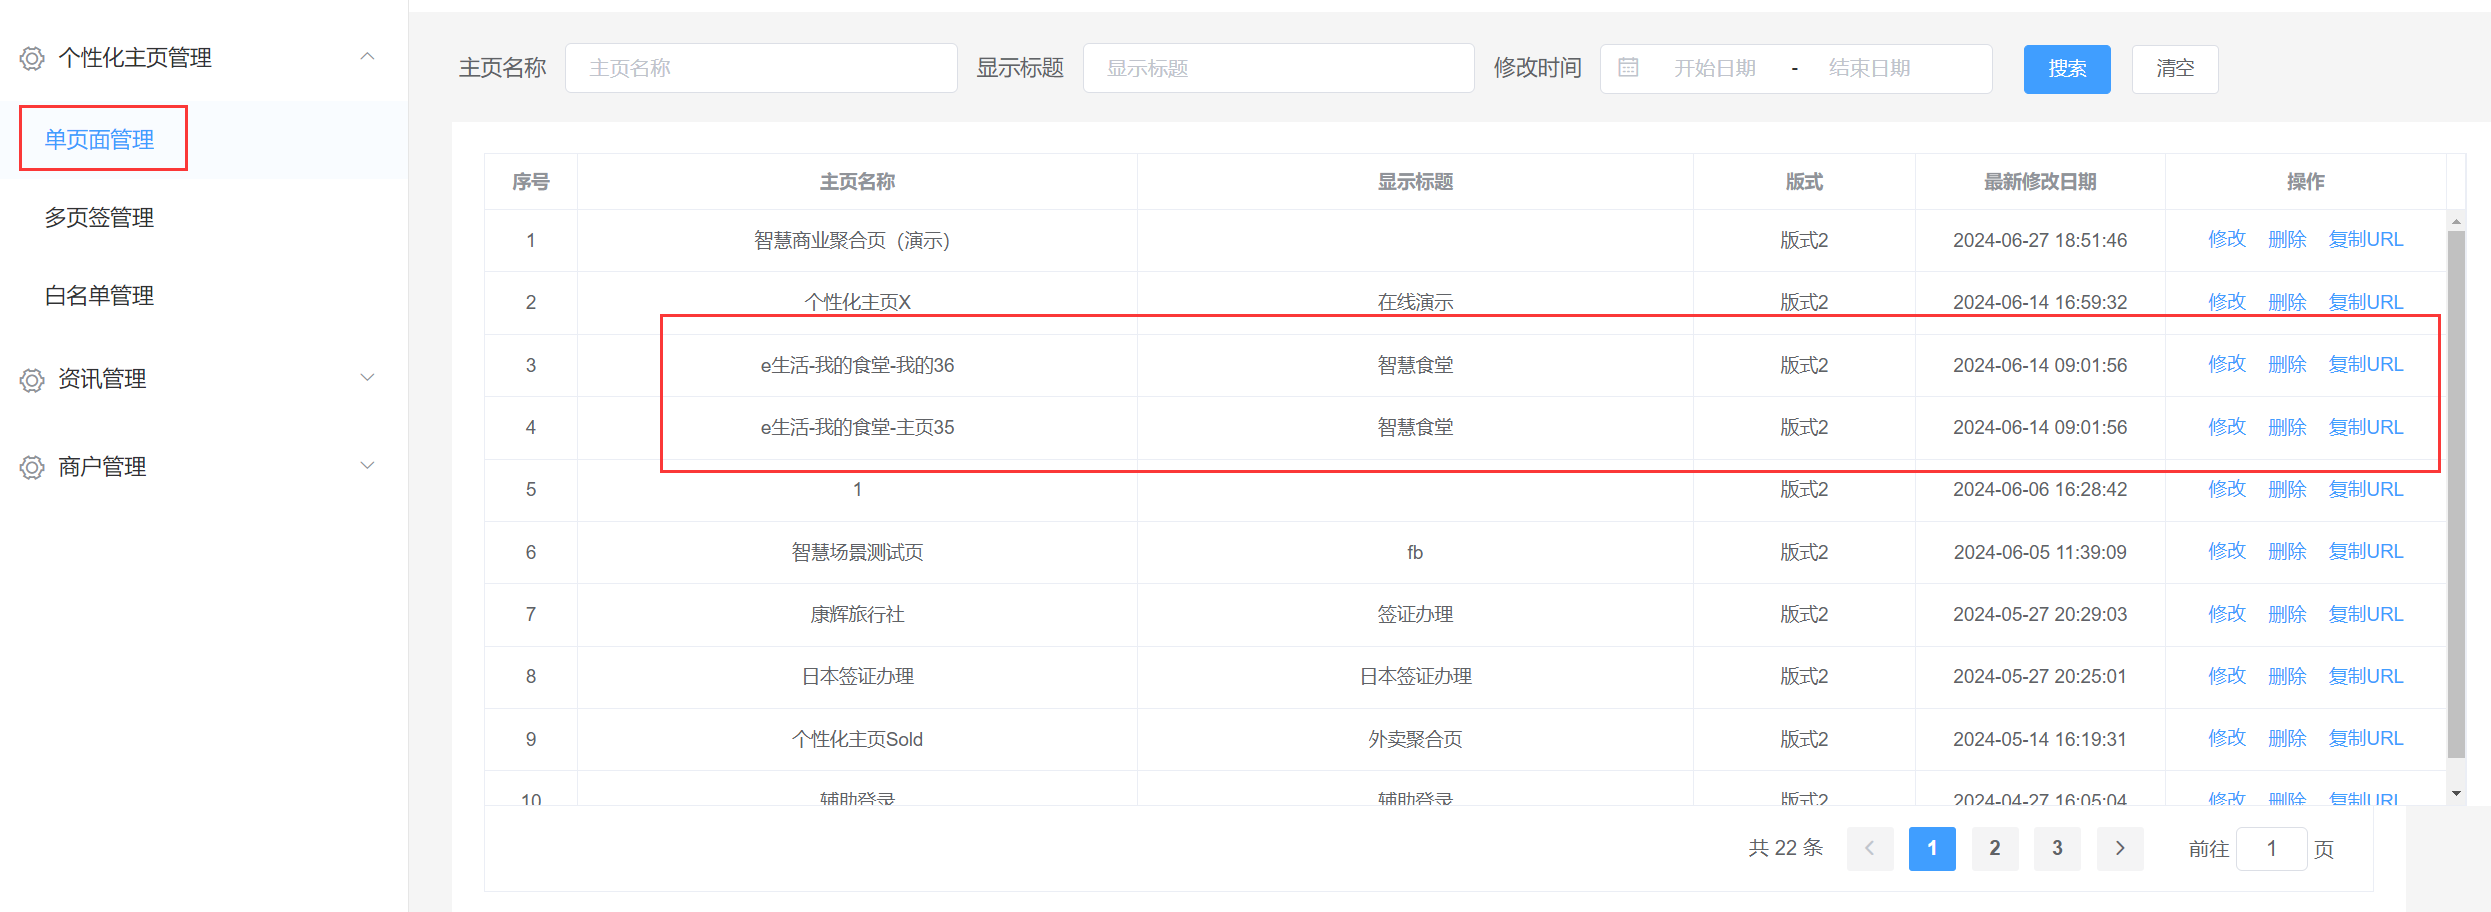Click the gear icon beside 商户管理
2491x912 pixels.
(x=32, y=468)
